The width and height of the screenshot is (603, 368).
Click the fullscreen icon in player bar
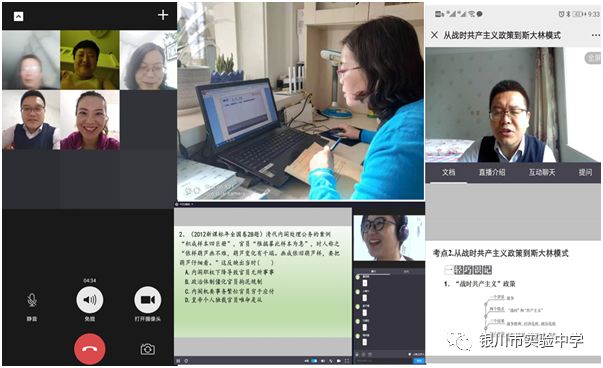coord(347,361)
